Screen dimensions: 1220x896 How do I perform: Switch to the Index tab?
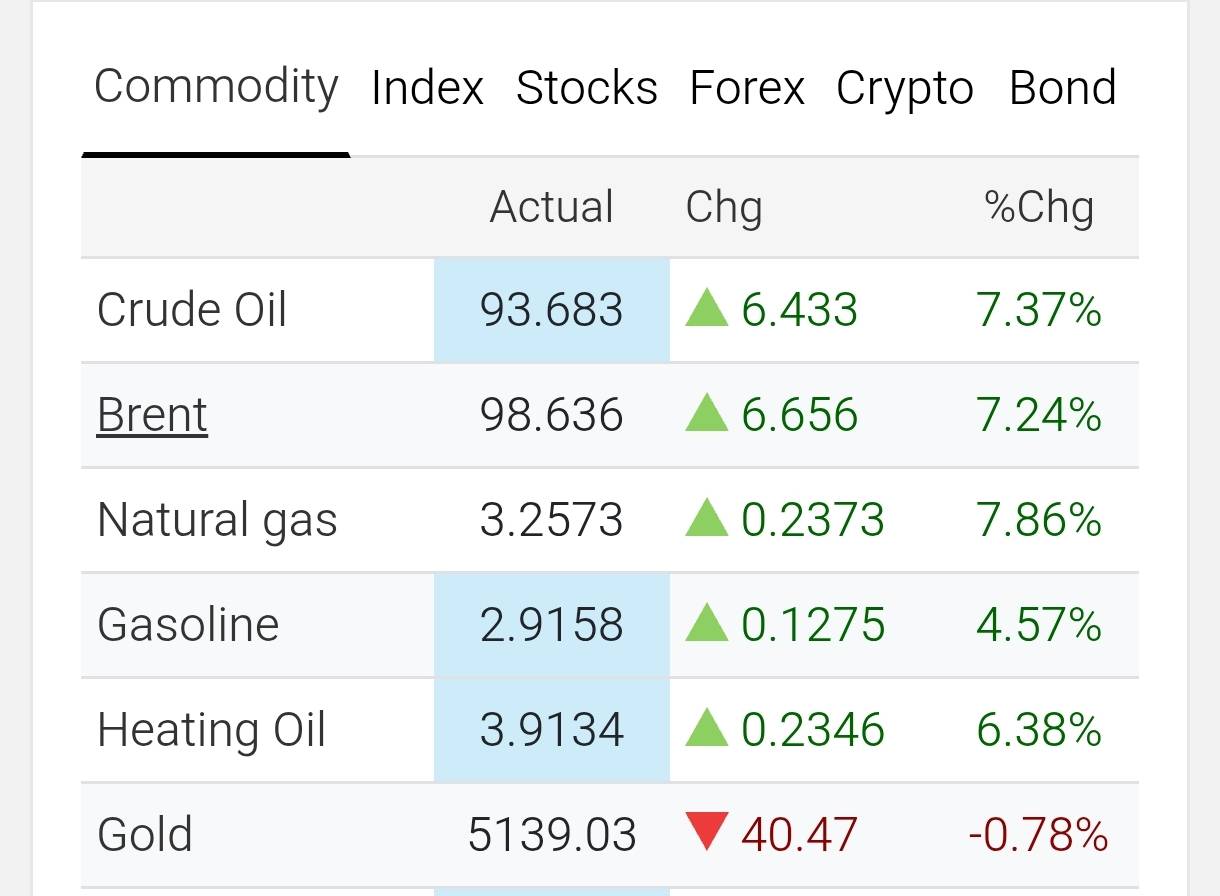427,88
